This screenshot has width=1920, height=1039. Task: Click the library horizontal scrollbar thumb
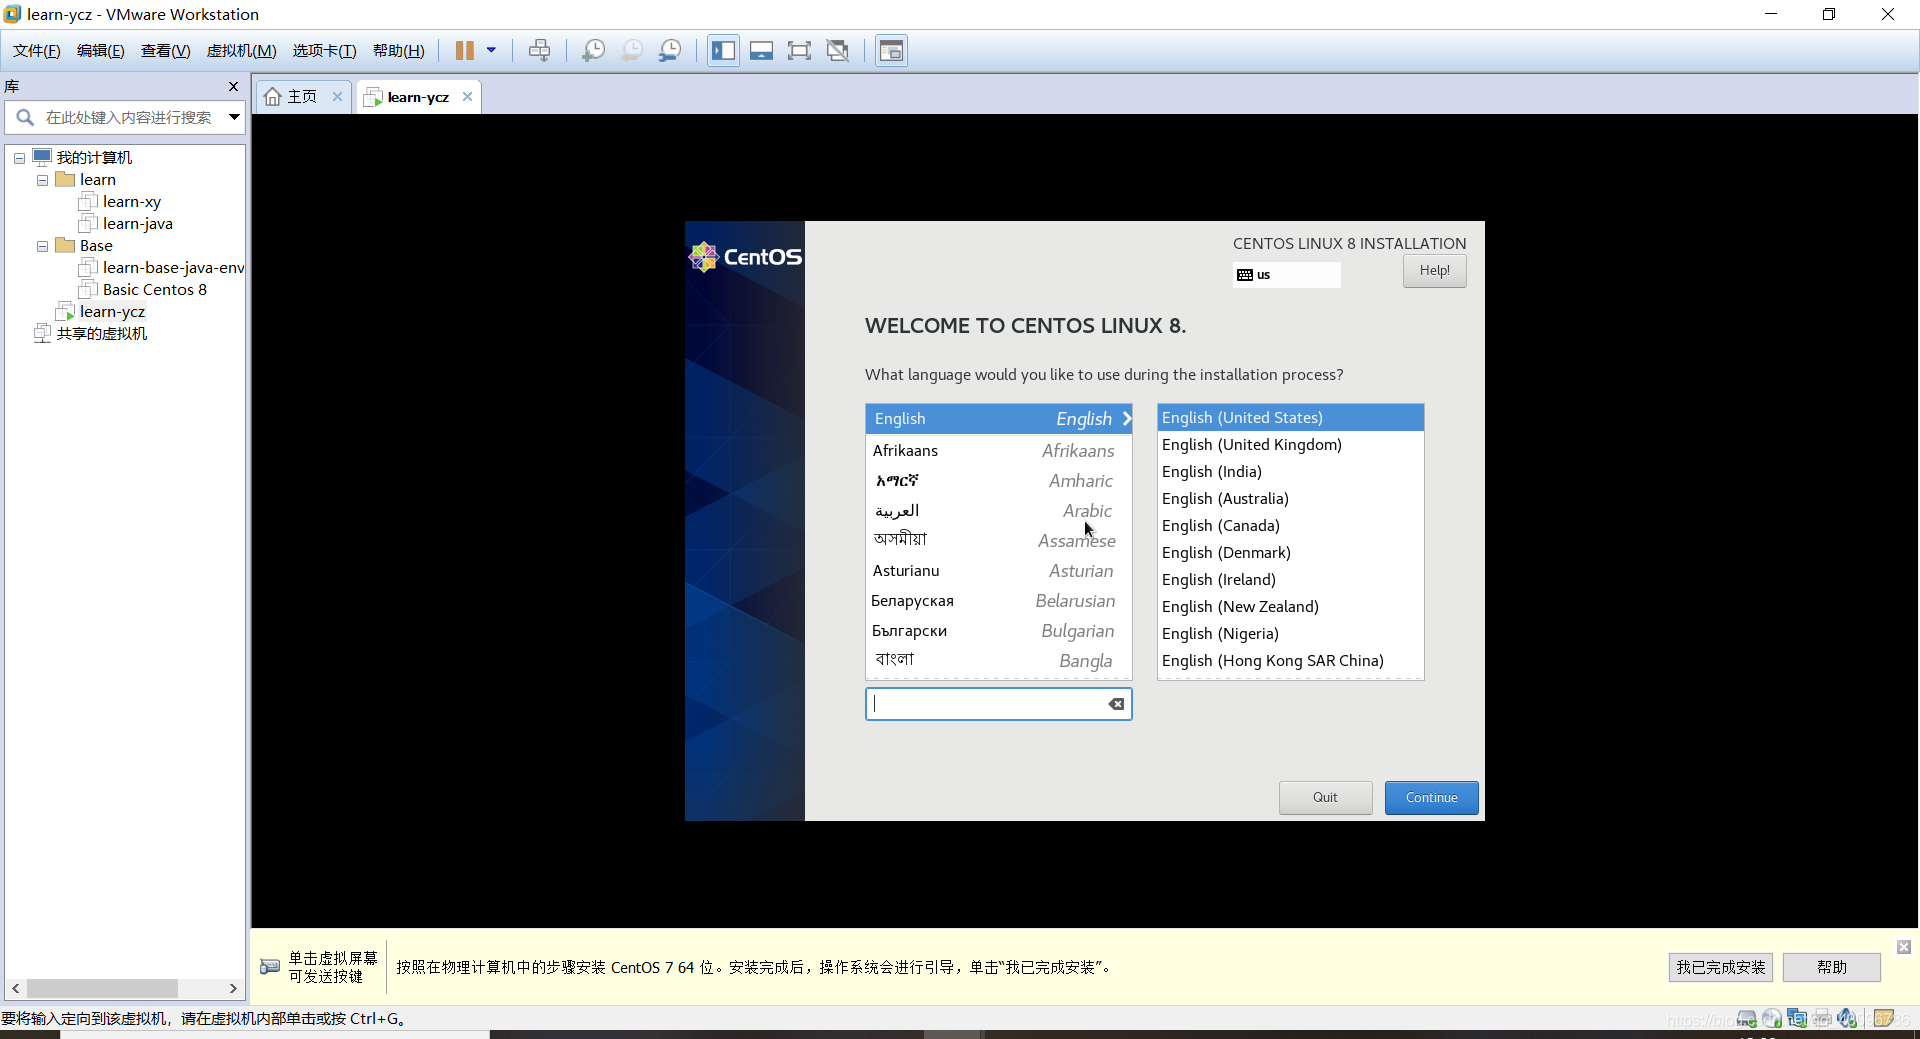102,989
